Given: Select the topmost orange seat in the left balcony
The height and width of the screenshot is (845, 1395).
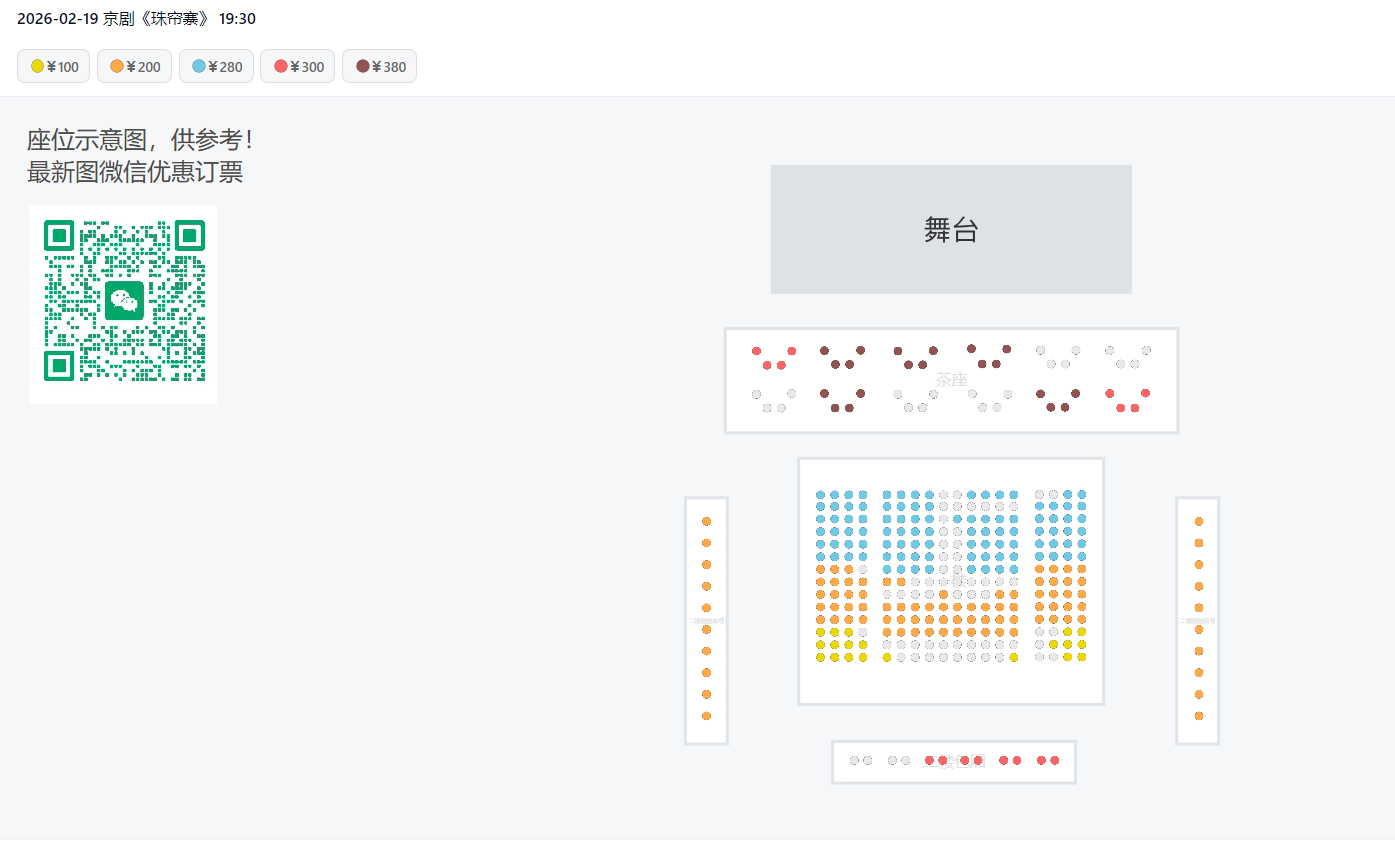Looking at the screenshot, I should pyautogui.click(x=706, y=521).
